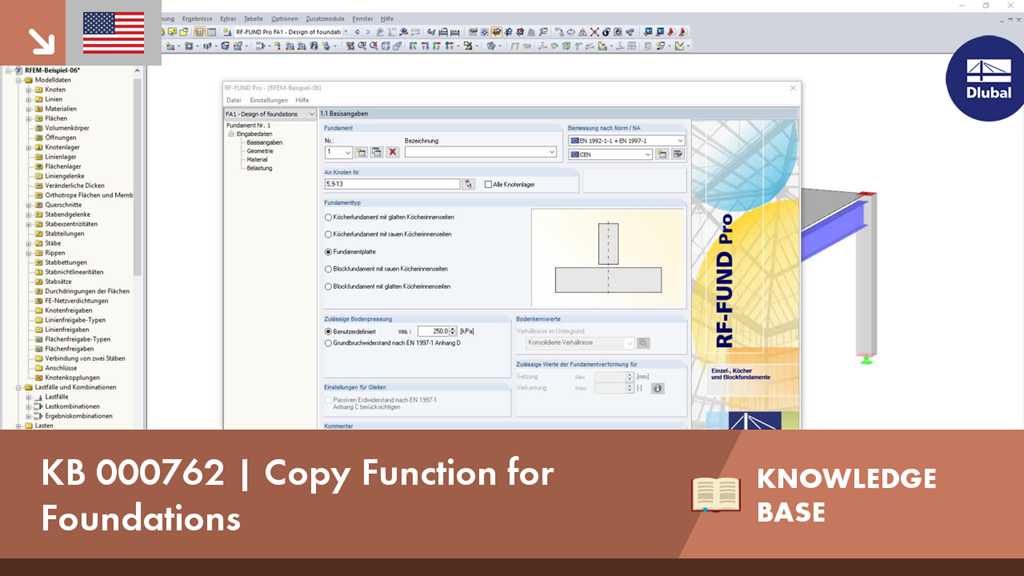Click the highlighted toolbar icon in RFEM top row
This screenshot has width=1024, height=576.
pyautogui.click(x=496, y=32)
